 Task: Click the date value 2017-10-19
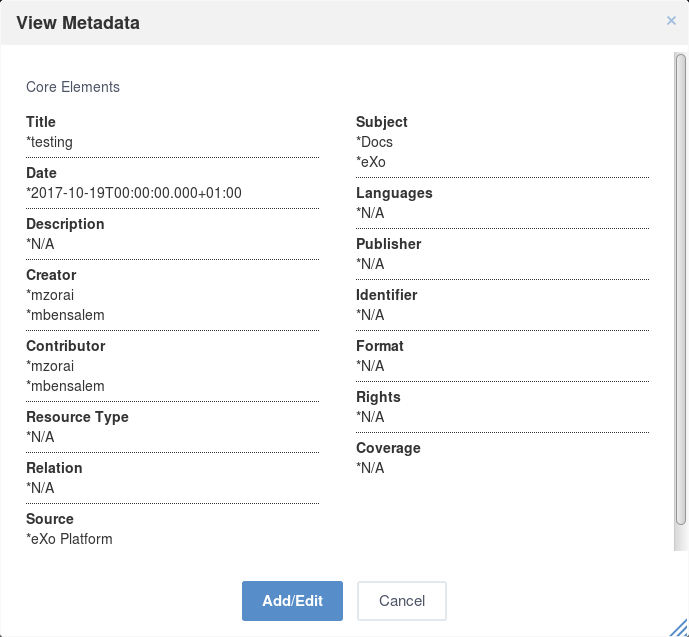pyautogui.click(x=134, y=193)
